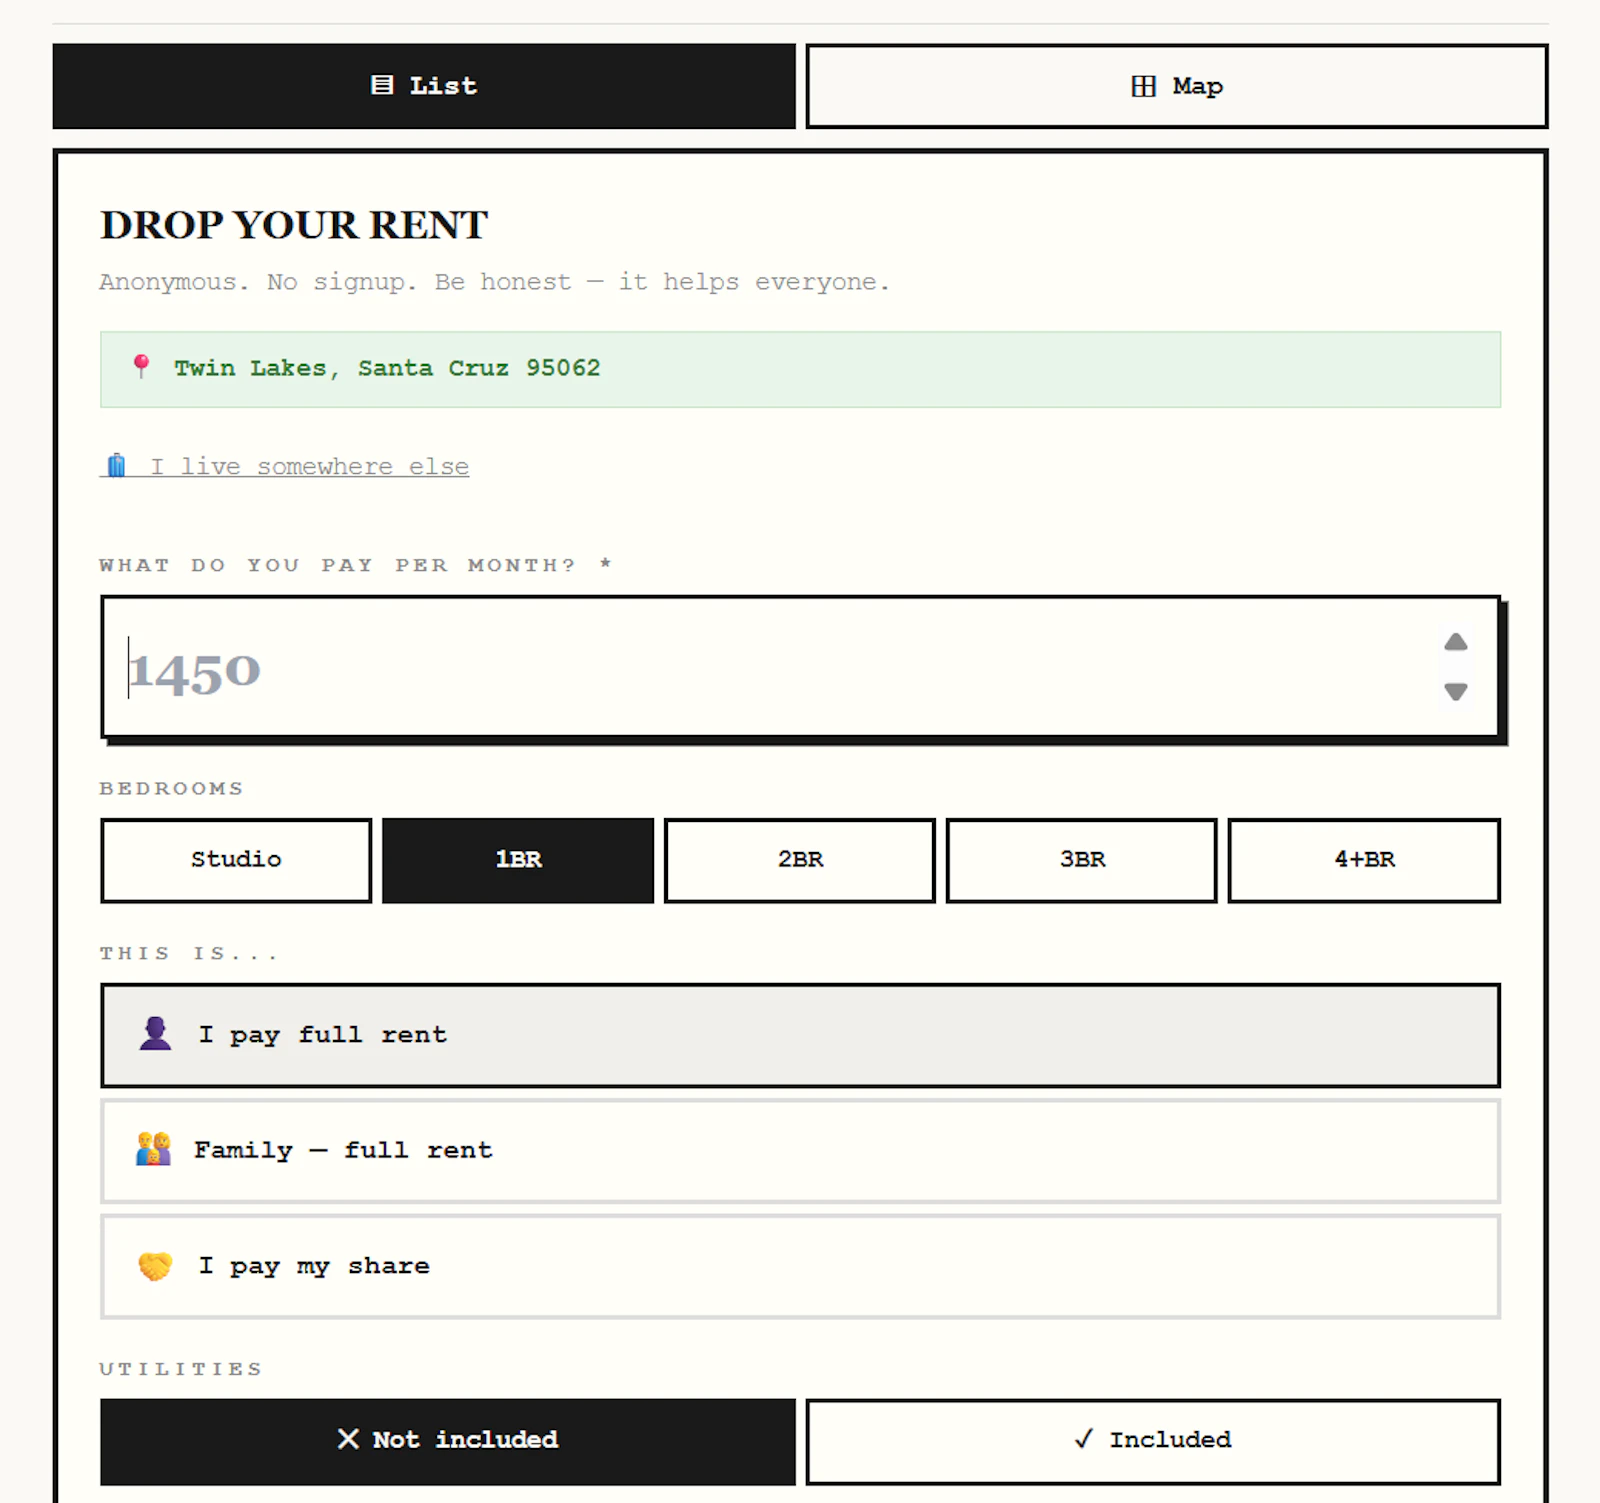Screen dimensions: 1600x1503
Task: Select the Twin Lakes, Santa Cruz 95062 location
Action: pyautogui.click(x=800, y=369)
